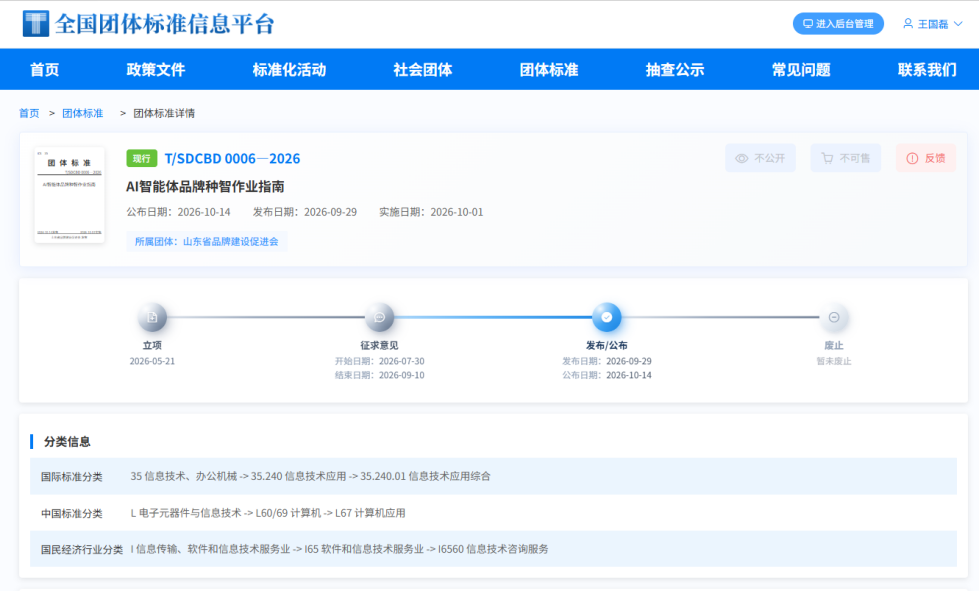This screenshot has height=591, width=979.
Task: Click the 不公开 eye button
Action: pos(760,158)
